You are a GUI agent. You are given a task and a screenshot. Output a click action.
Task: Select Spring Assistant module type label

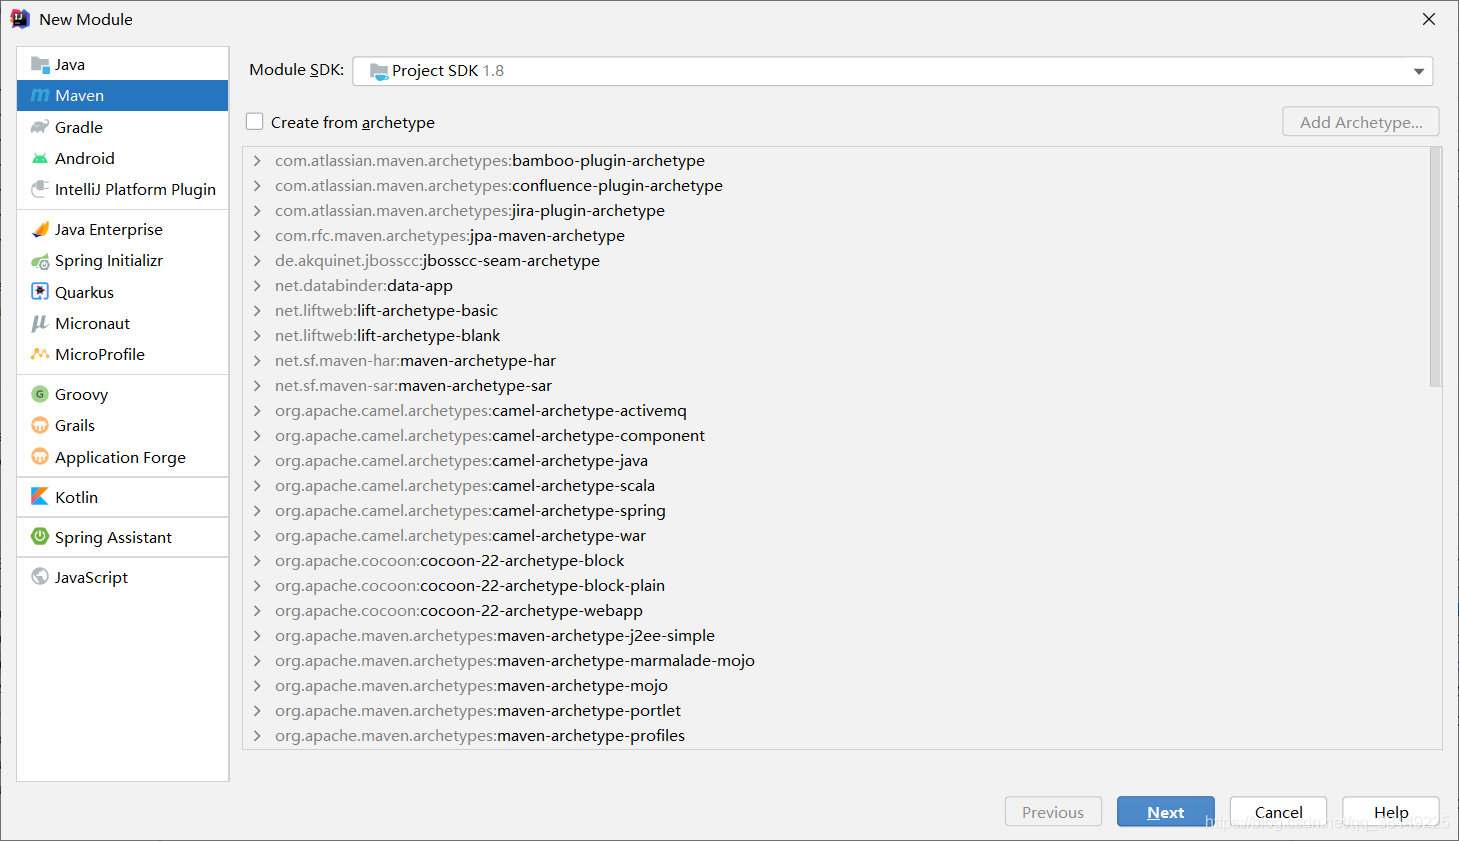point(113,538)
